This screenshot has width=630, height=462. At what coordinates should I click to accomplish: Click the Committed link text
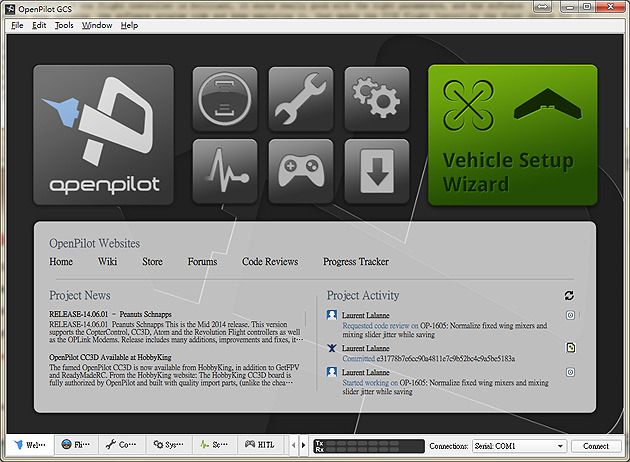[358, 358]
